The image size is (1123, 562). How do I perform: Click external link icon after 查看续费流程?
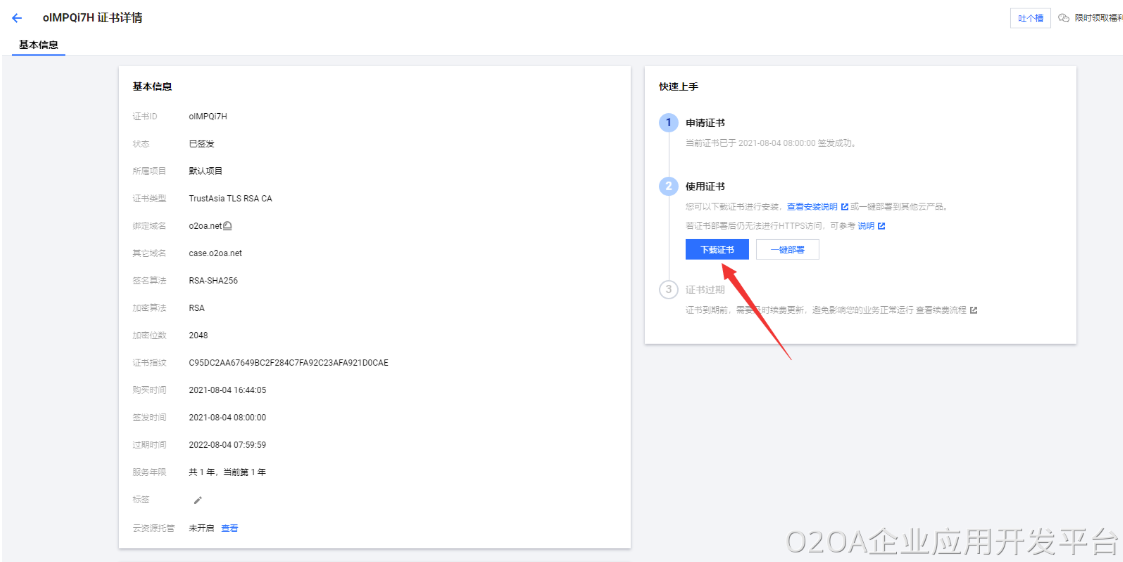[973, 311]
